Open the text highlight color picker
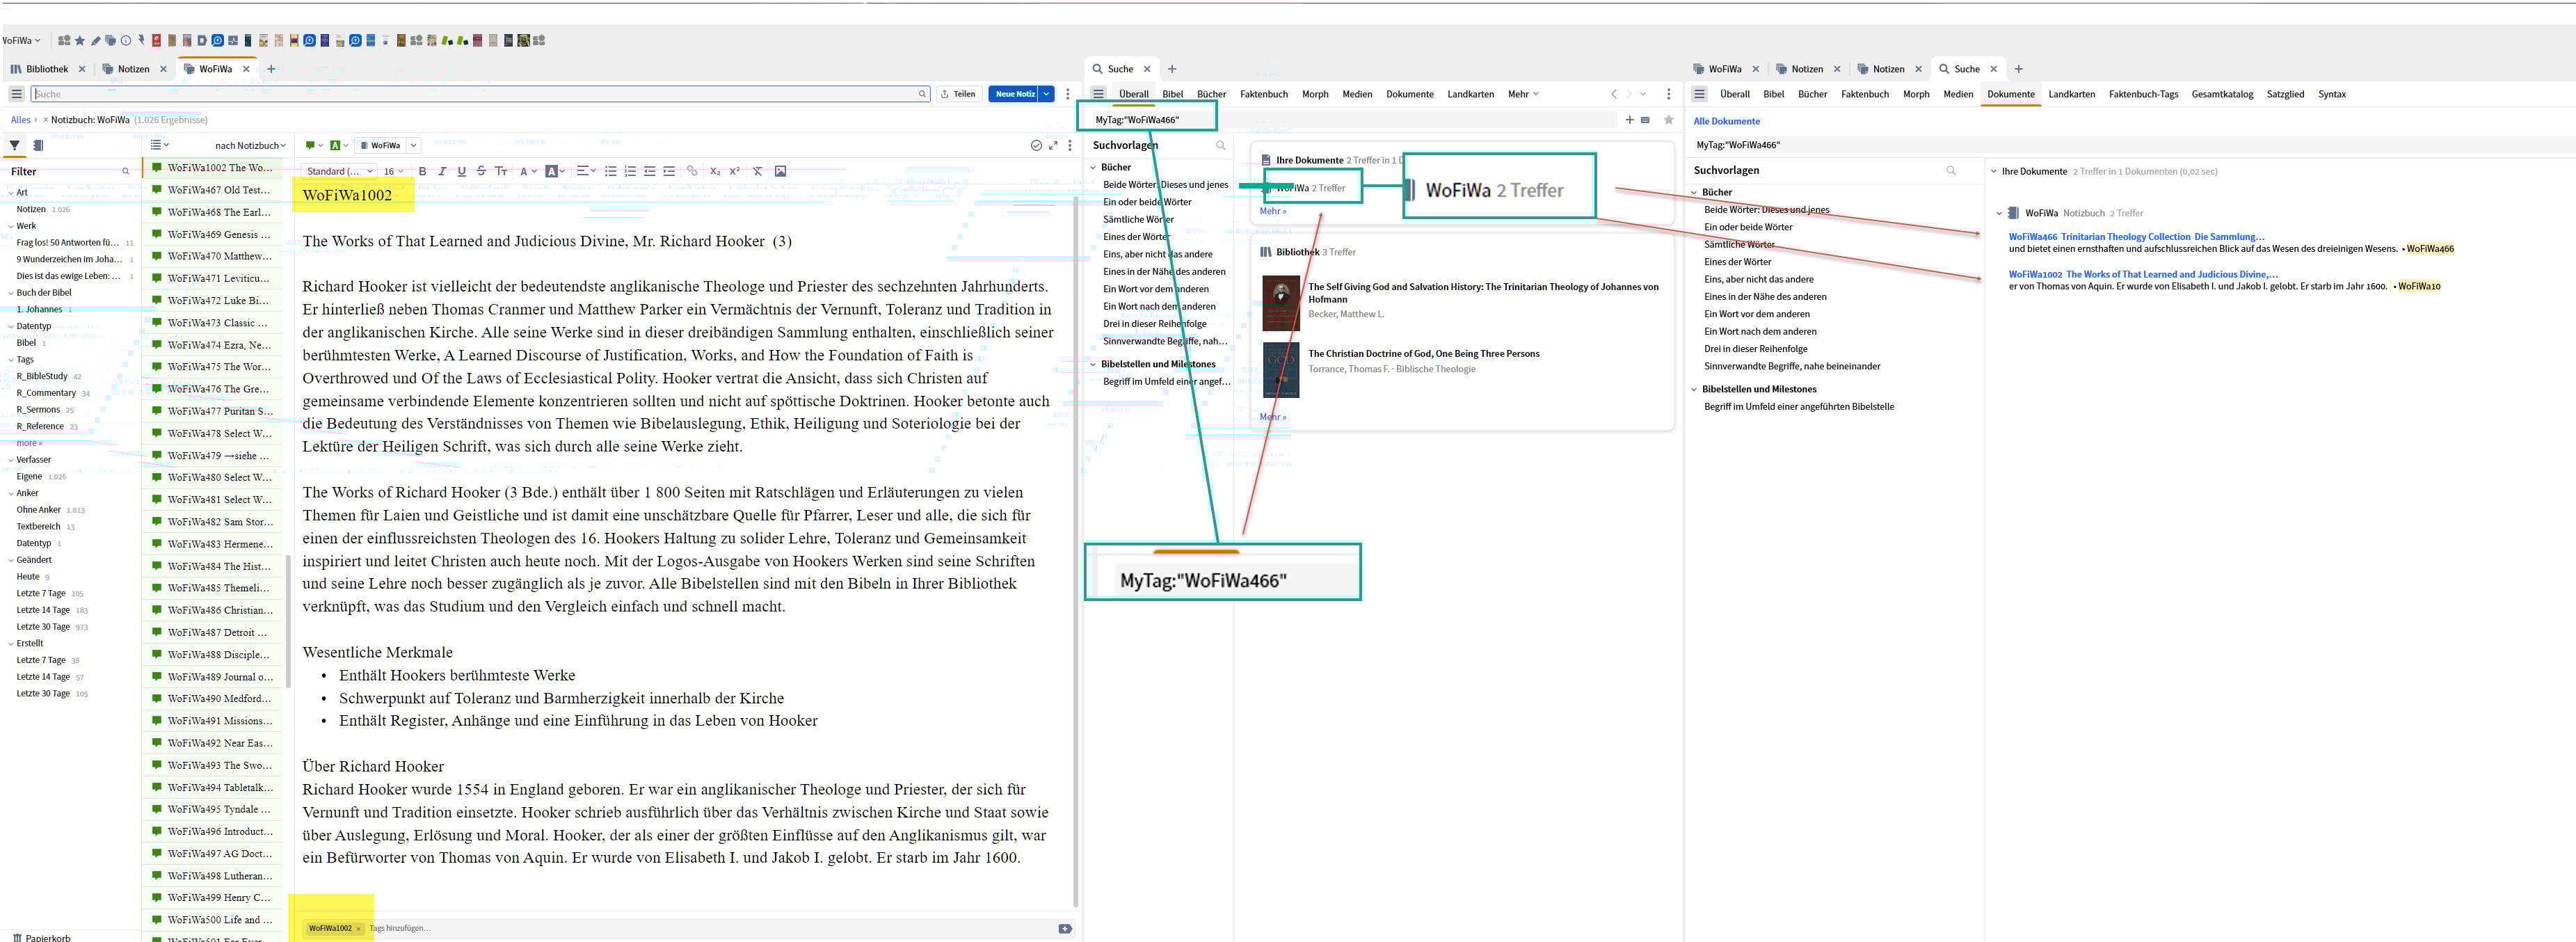Image resolution: width=2576 pixels, height=942 pixels. [555, 171]
